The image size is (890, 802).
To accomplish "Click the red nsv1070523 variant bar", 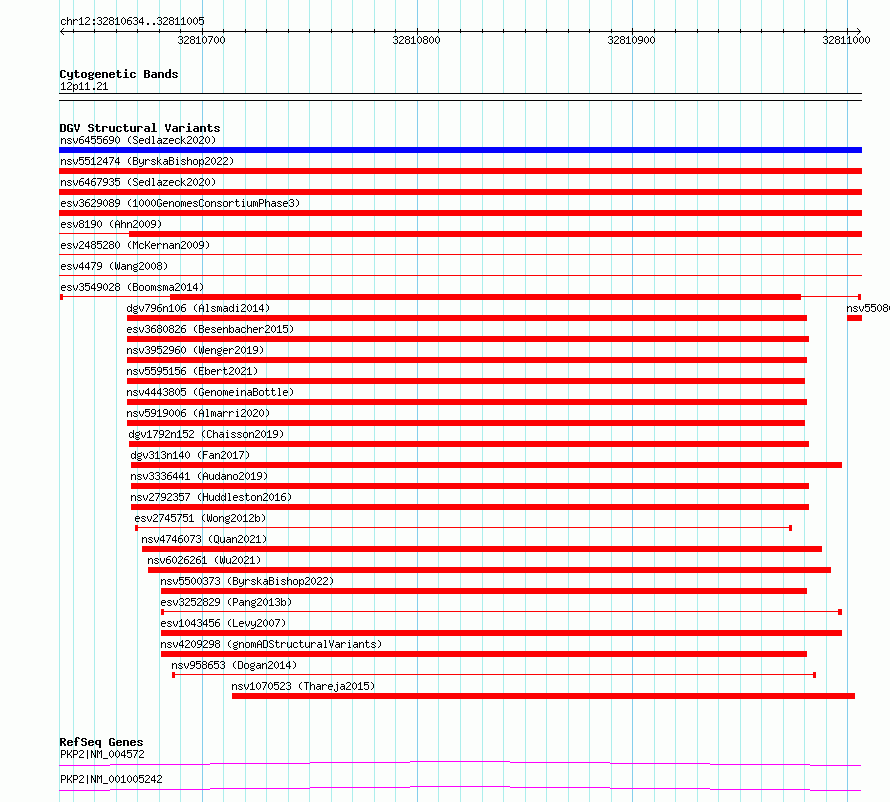I will click(x=543, y=696).
